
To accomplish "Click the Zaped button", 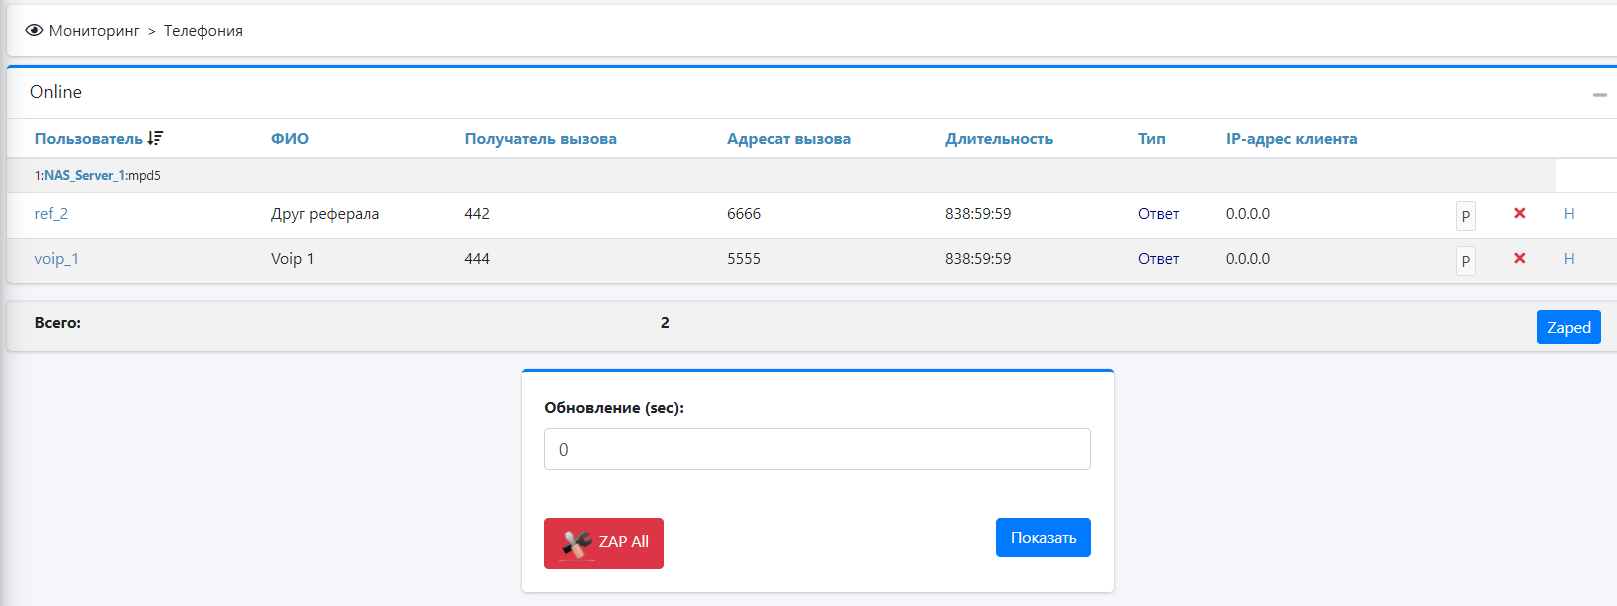I will click(x=1567, y=327).
